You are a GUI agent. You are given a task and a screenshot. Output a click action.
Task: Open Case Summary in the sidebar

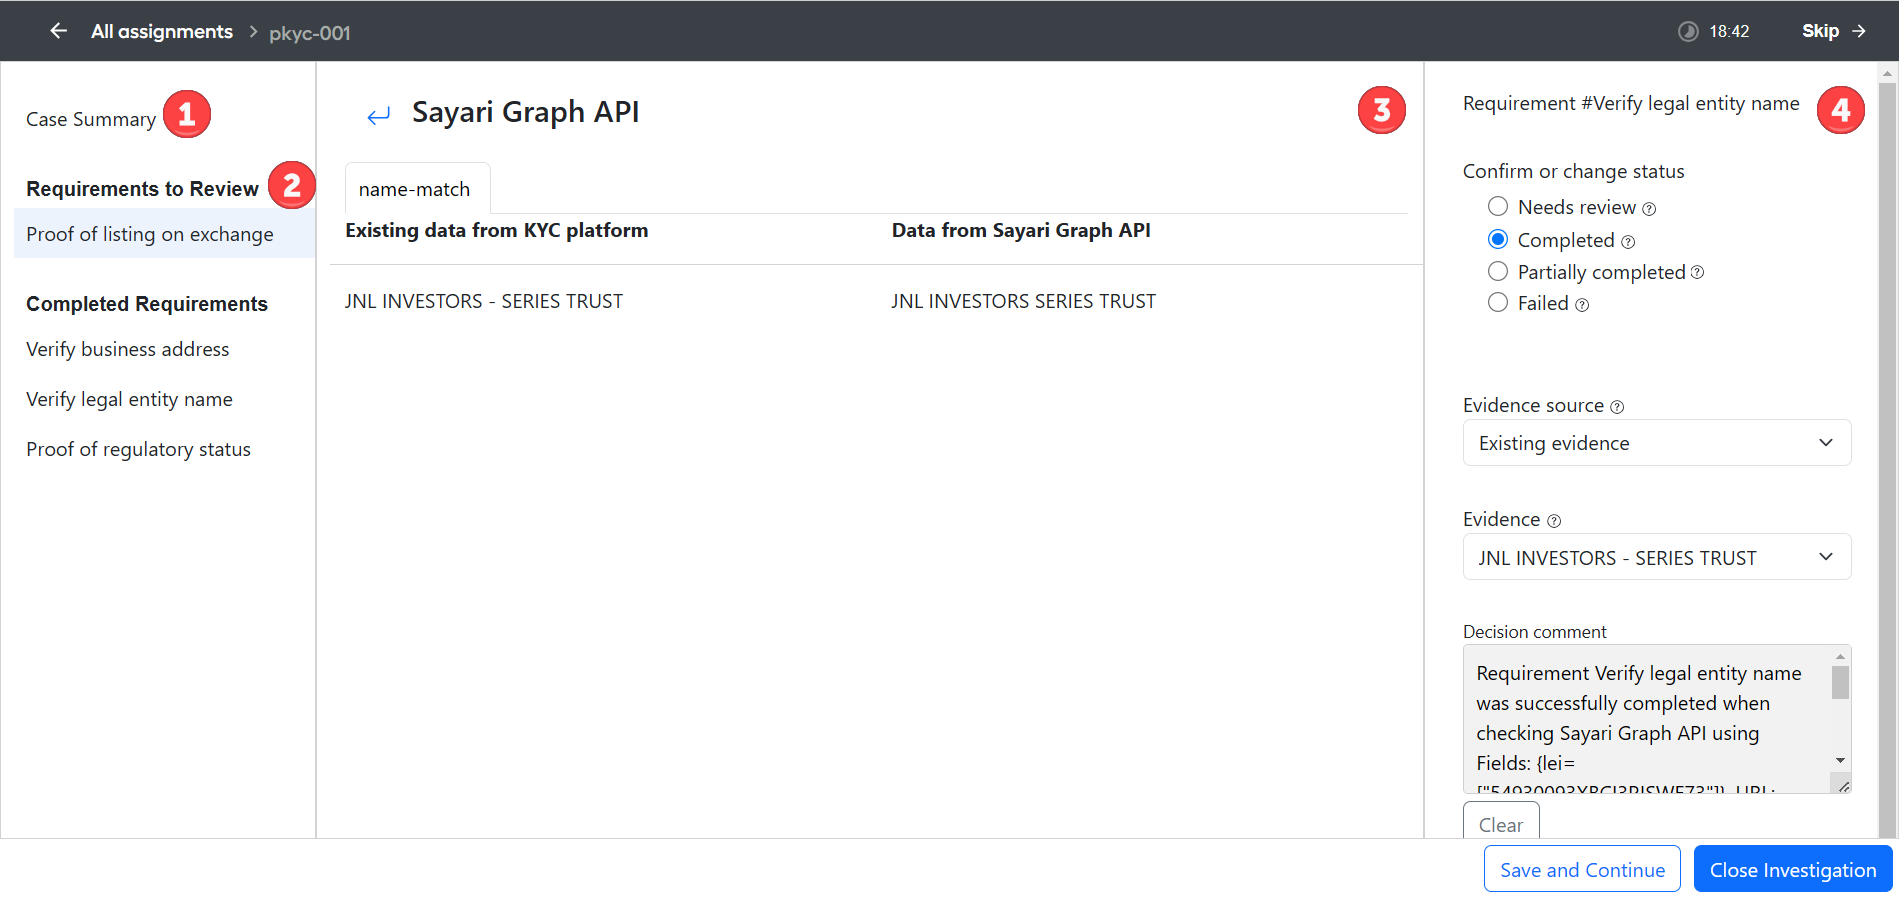tap(91, 119)
